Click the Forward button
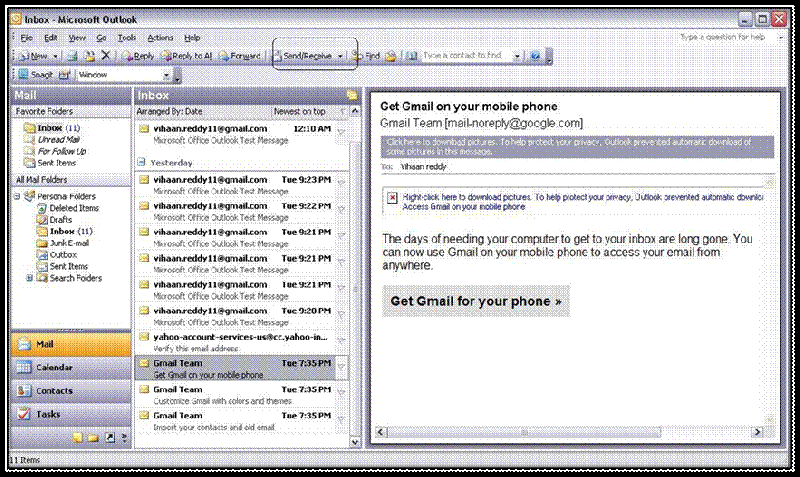 (240, 56)
